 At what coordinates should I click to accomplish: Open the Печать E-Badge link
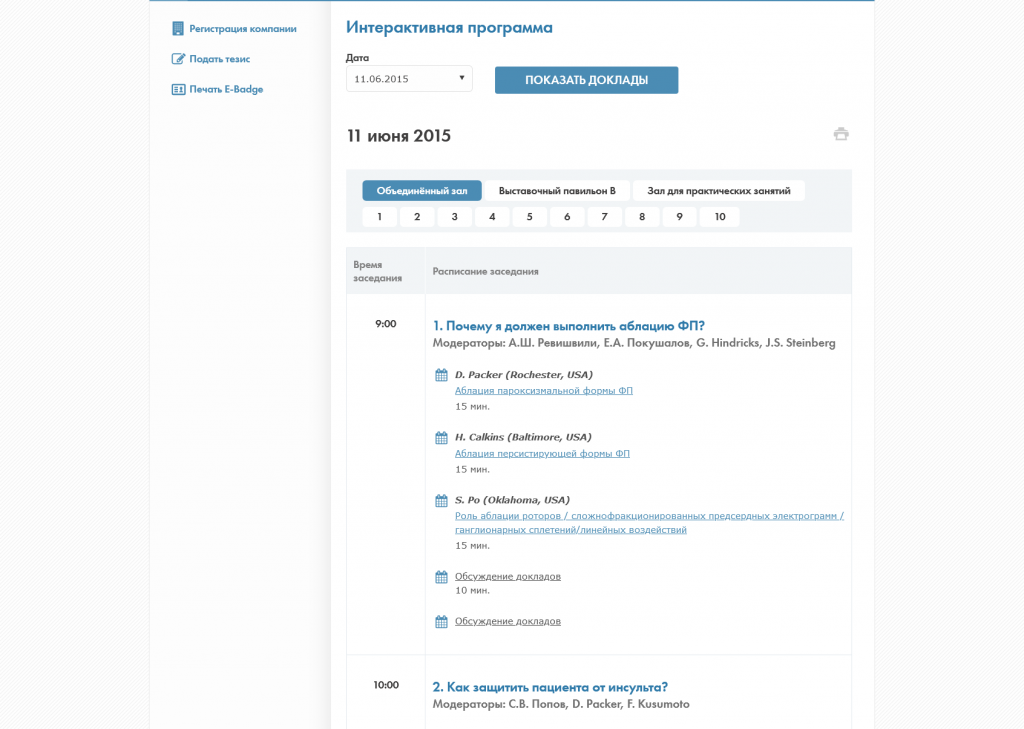(226, 89)
